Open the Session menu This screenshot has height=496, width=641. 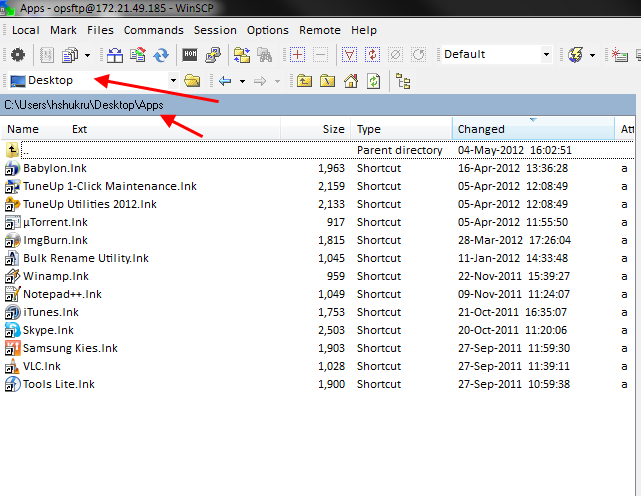click(x=215, y=30)
